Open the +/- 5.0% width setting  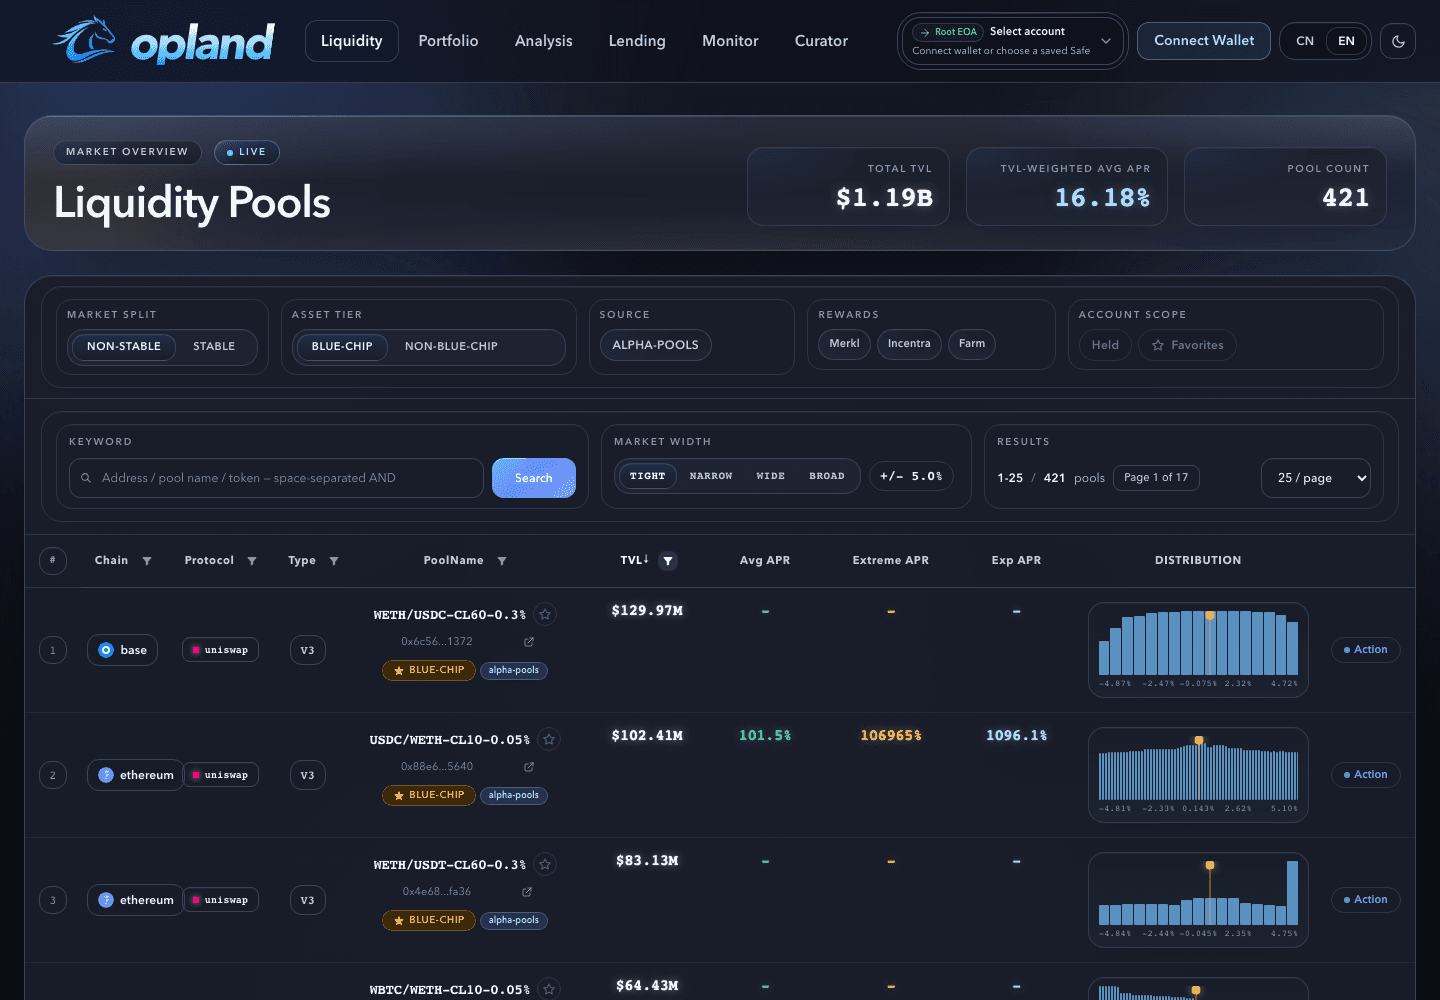pos(911,476)
